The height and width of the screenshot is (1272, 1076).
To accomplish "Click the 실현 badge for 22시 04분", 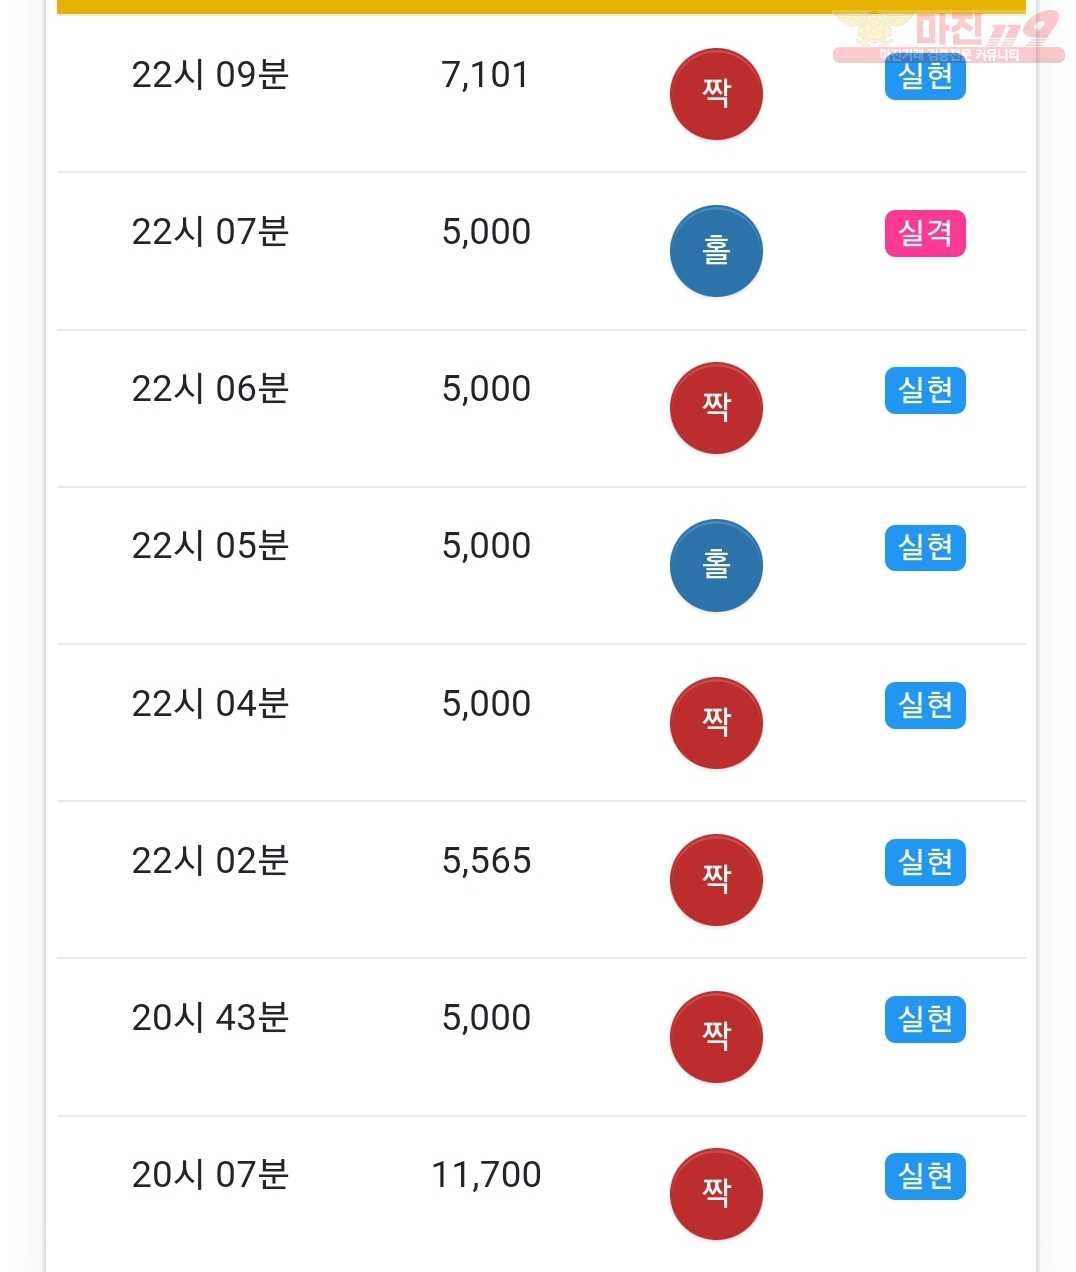I will 925,705.
